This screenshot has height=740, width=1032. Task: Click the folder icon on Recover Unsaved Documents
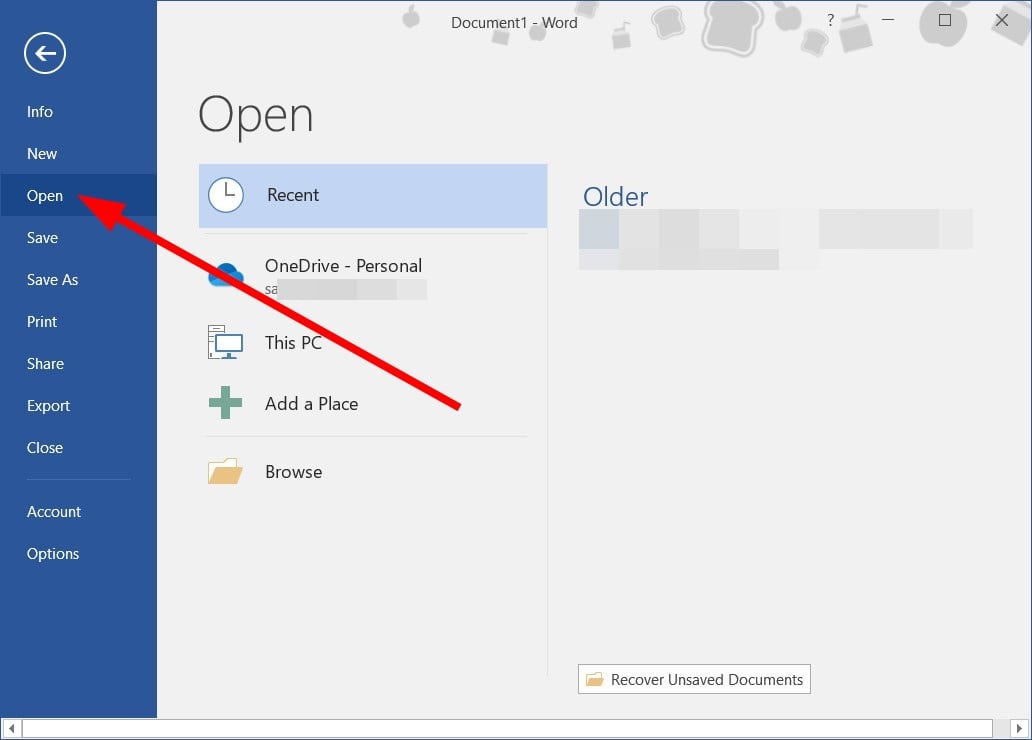(594, 679)
